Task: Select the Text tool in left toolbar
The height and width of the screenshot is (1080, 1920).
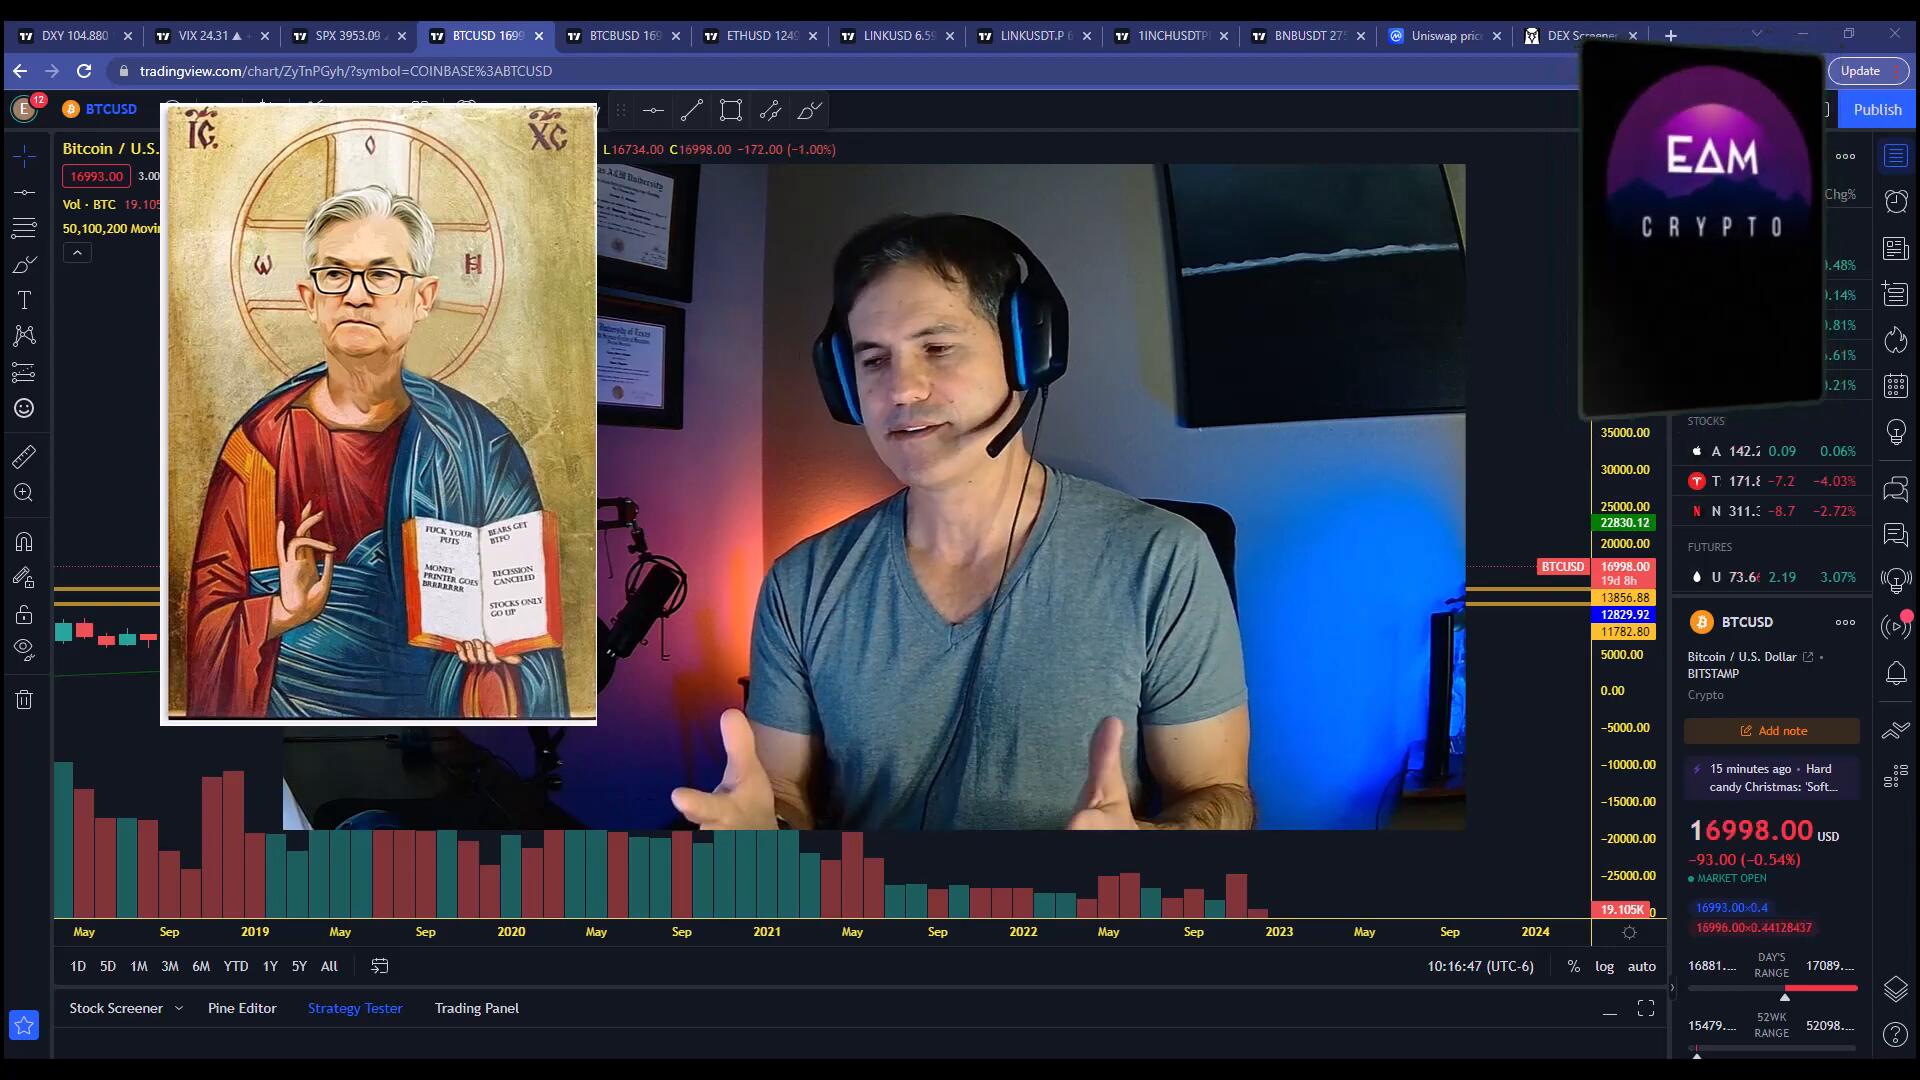Action: coord(24,300)
